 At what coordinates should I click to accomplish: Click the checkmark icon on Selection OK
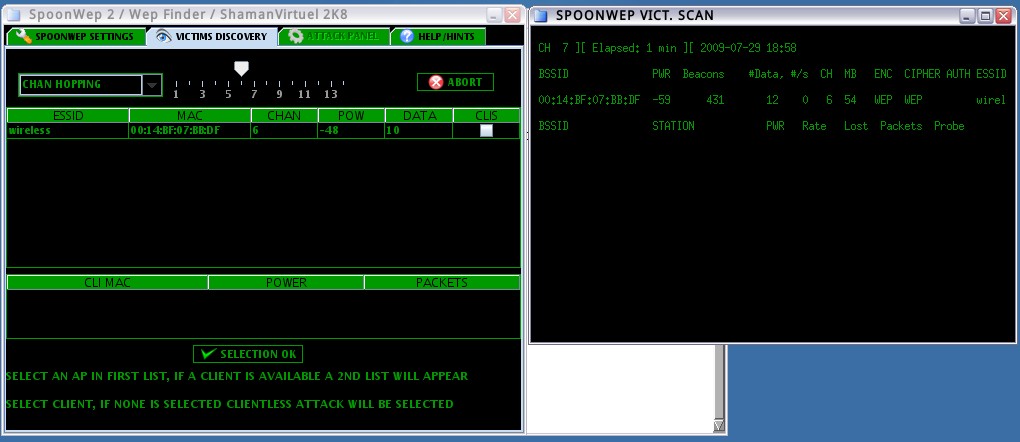click(x=208, y=354)
